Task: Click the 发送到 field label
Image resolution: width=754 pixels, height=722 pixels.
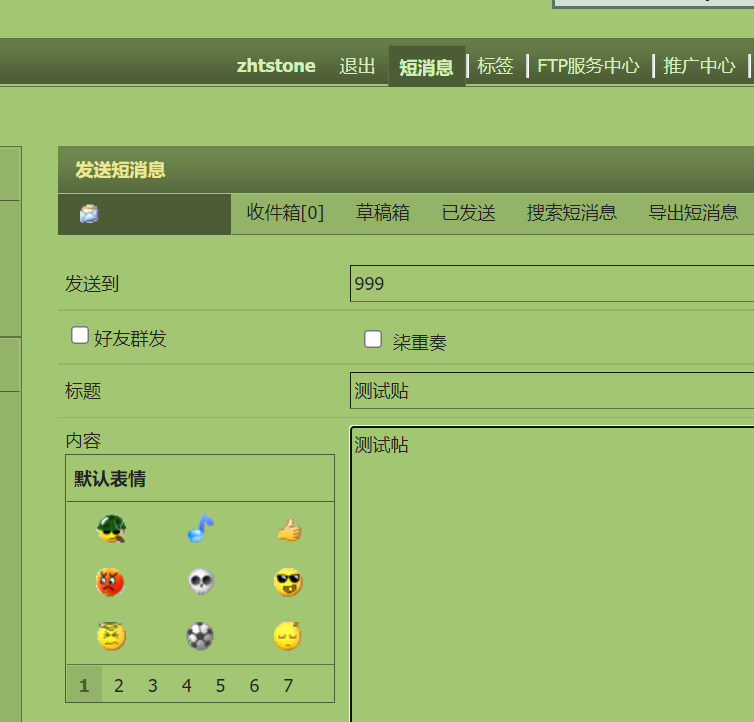Action: pos(92,283)
